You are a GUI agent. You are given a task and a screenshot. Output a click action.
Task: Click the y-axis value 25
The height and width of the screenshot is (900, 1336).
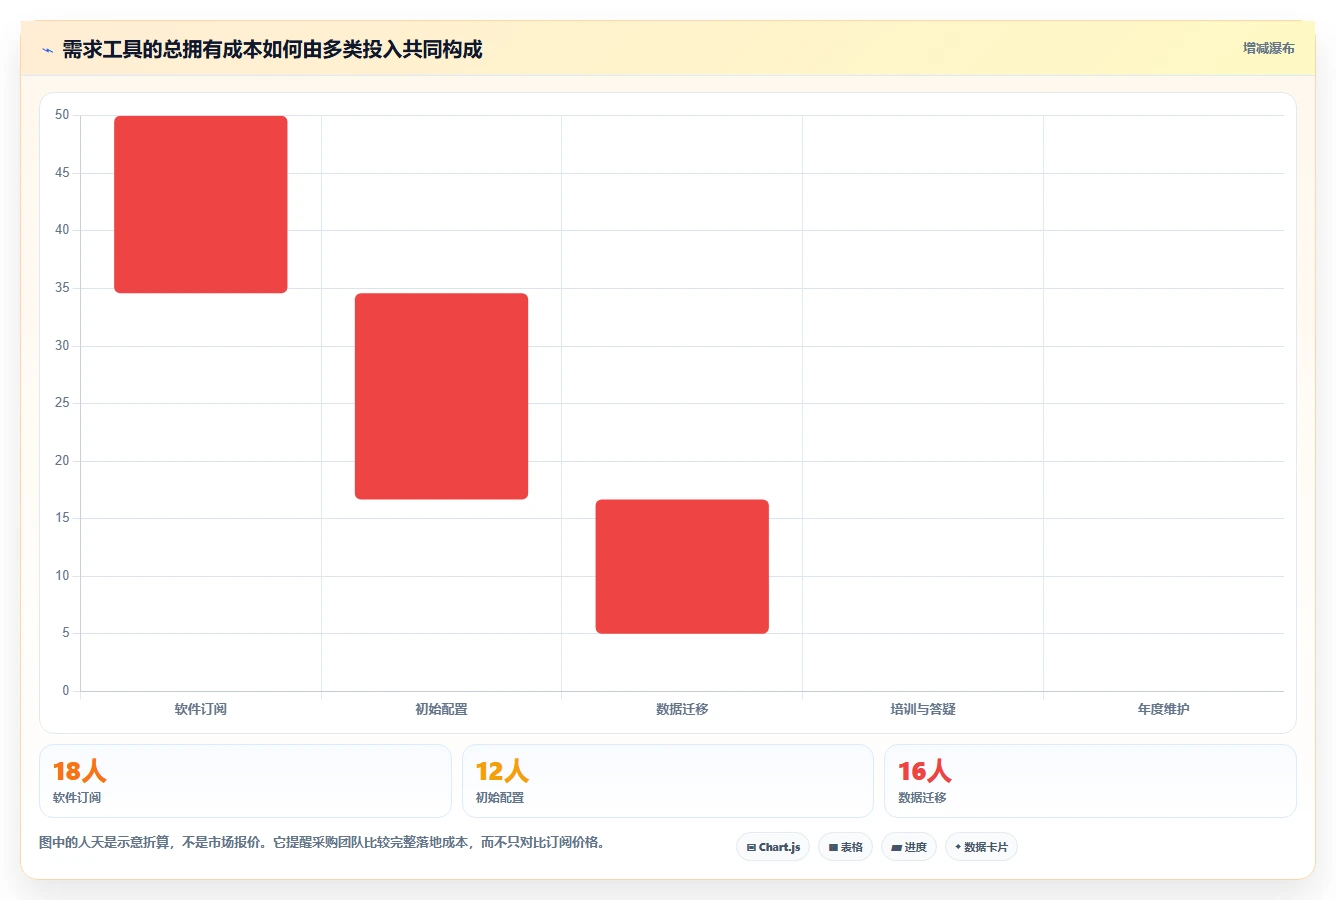[x=62, y=403]
